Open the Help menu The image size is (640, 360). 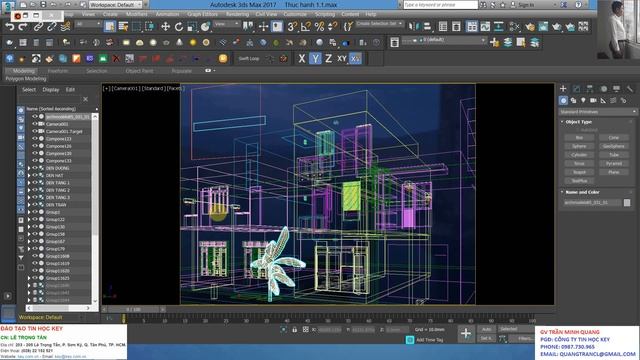[x=371, y=14]
